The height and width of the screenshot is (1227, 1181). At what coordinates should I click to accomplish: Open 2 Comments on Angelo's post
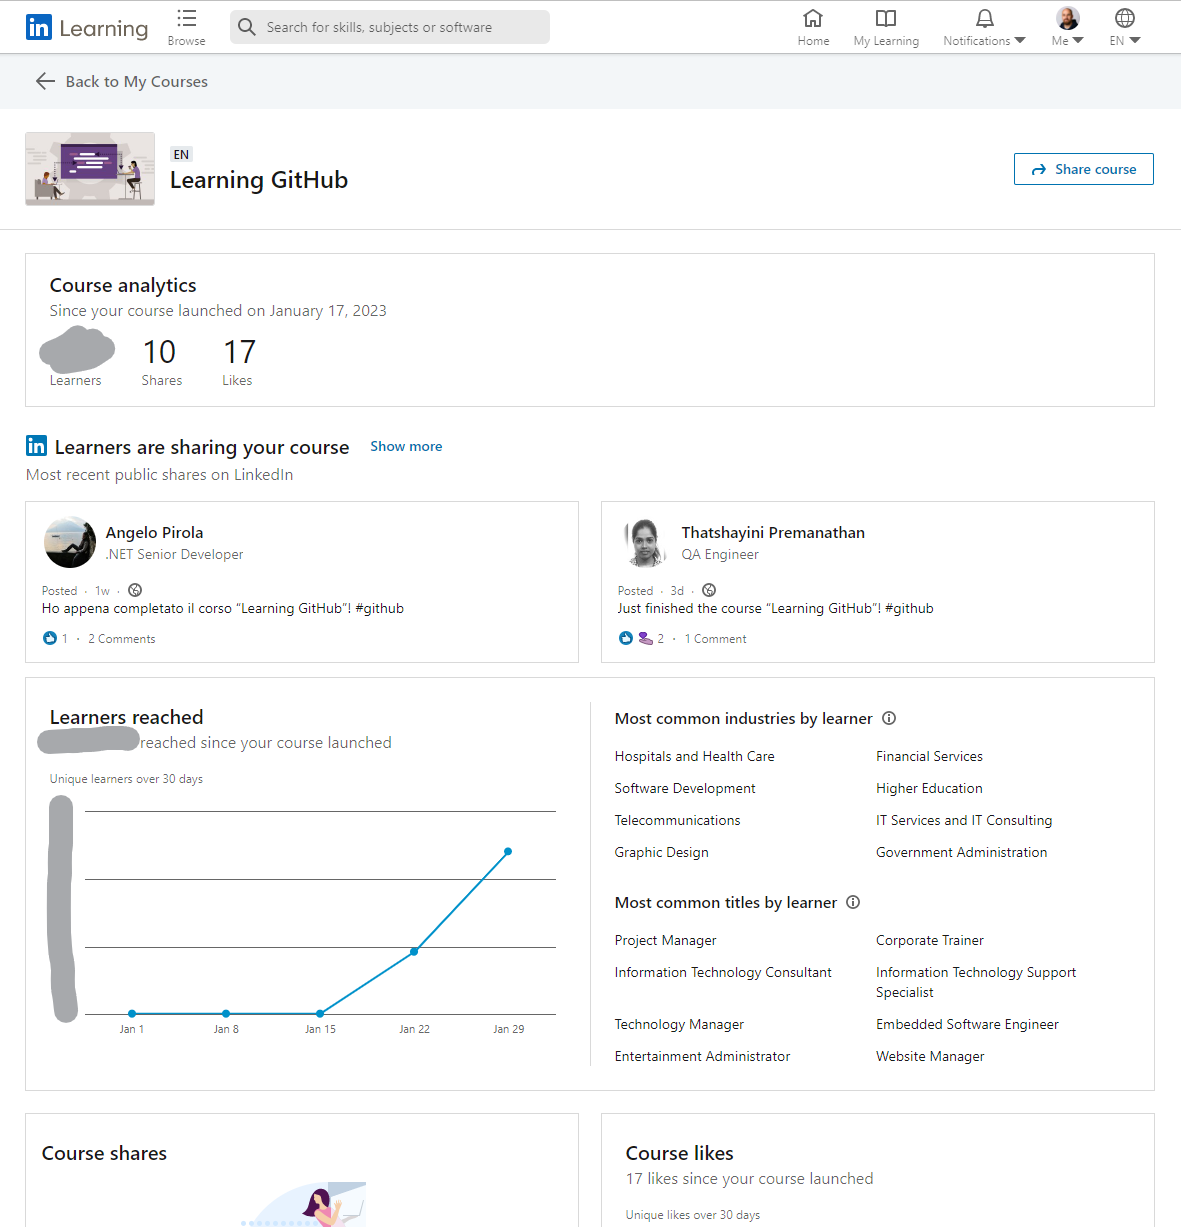coord(122,639)
